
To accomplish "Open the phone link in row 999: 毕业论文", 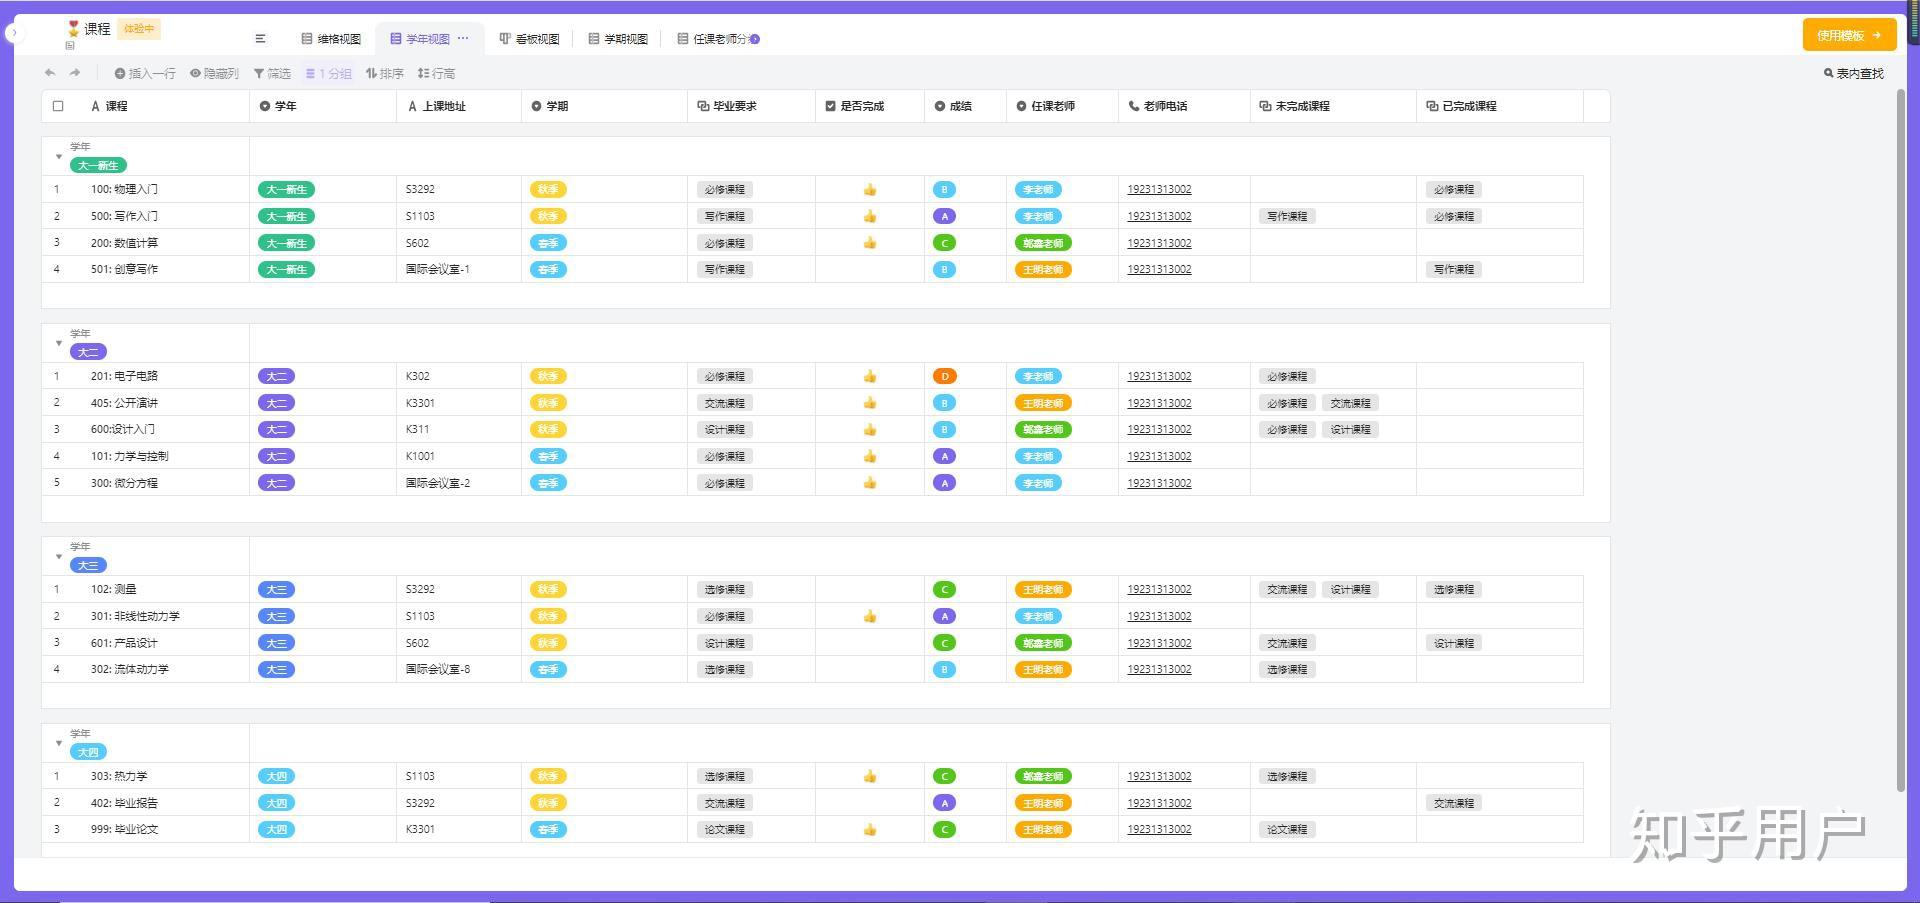I will coord(1159,829).
